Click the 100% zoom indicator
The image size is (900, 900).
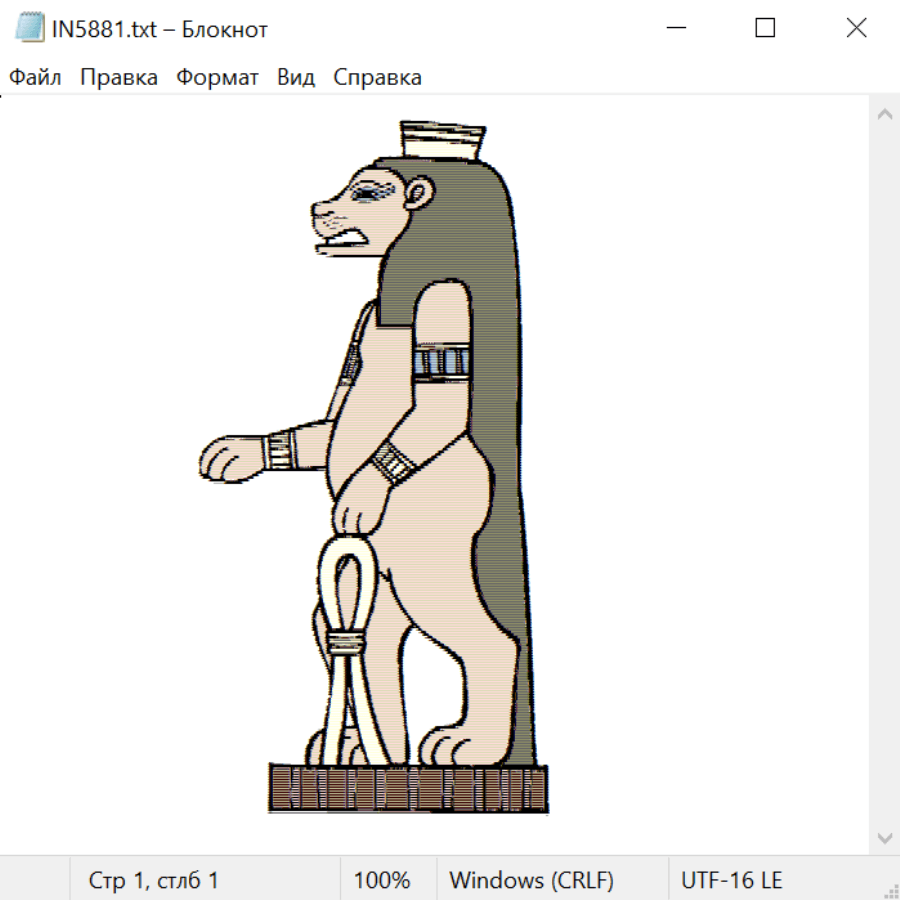tap(382, 880)
